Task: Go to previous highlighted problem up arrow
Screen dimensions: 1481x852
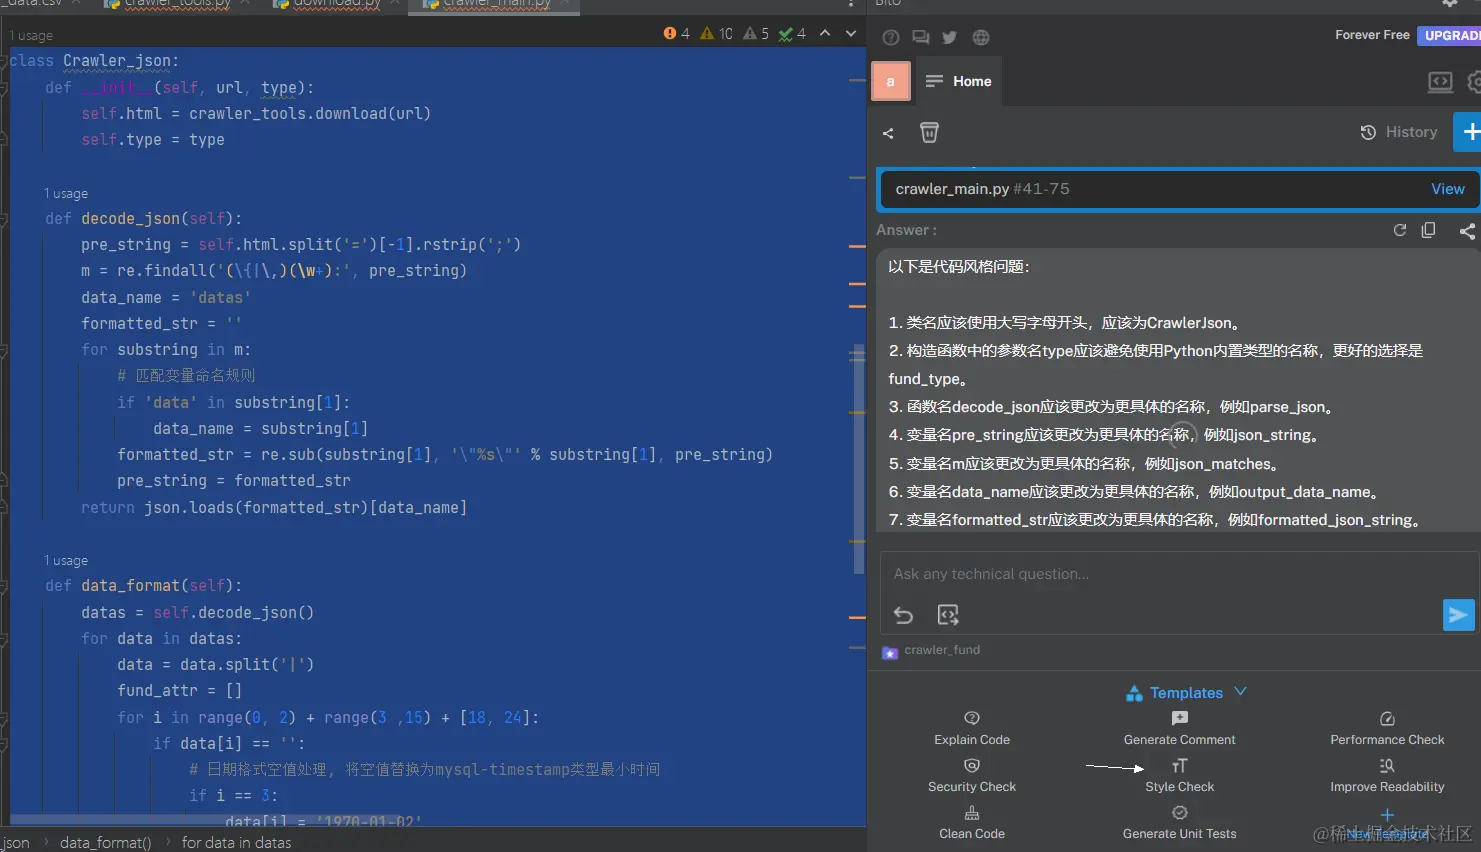Action: (x=825, y=33)
